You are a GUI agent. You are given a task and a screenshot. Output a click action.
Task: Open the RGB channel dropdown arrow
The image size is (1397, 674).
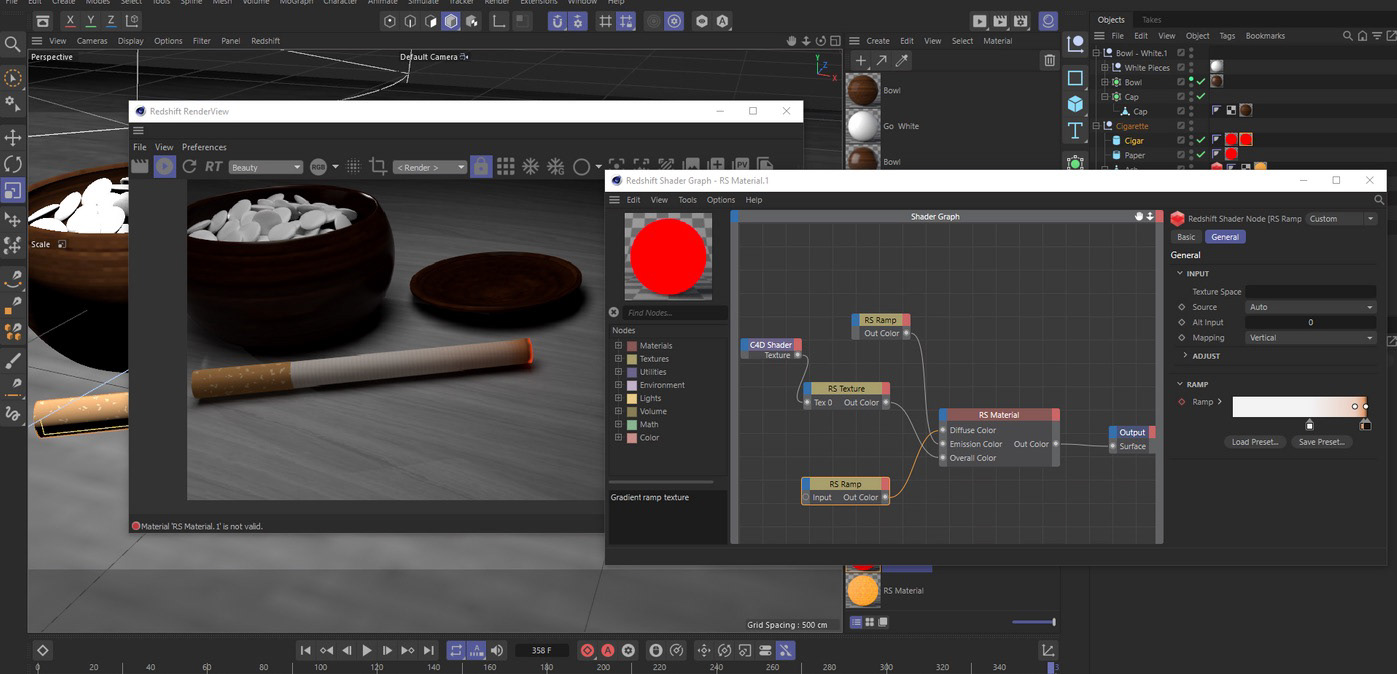[x=335, y=167]
